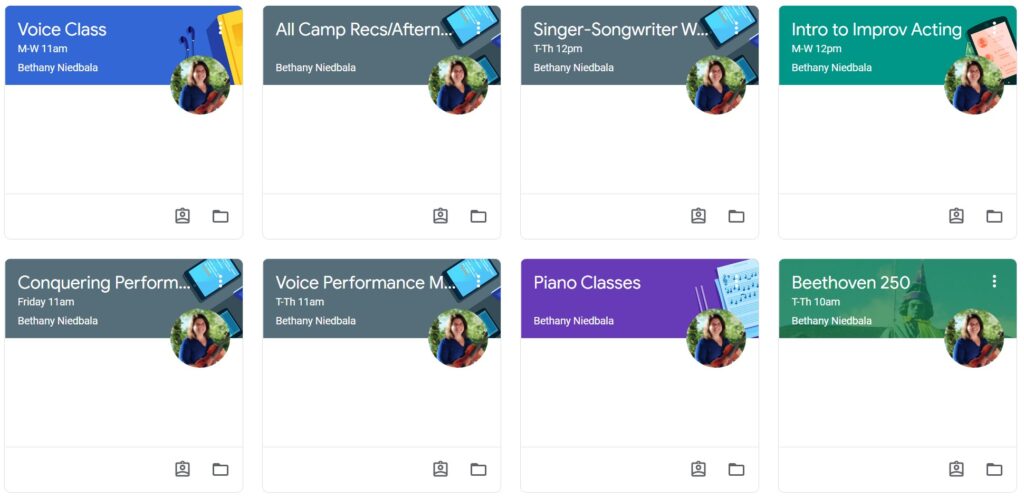Viewport: 1024px width, 499px height.
Task: Open three-dot menu on Beethoven 250 card
Action: pos(994,281)
